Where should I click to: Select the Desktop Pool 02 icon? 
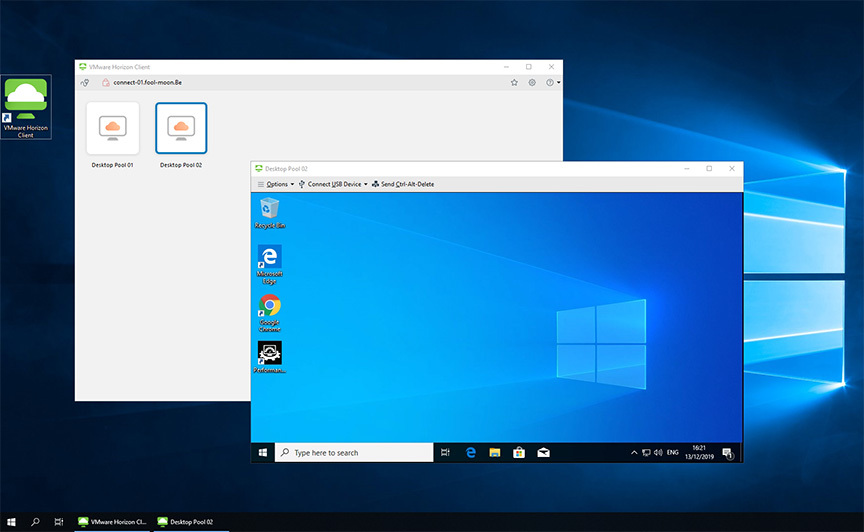pyautogui.click(x=181, y=128)
